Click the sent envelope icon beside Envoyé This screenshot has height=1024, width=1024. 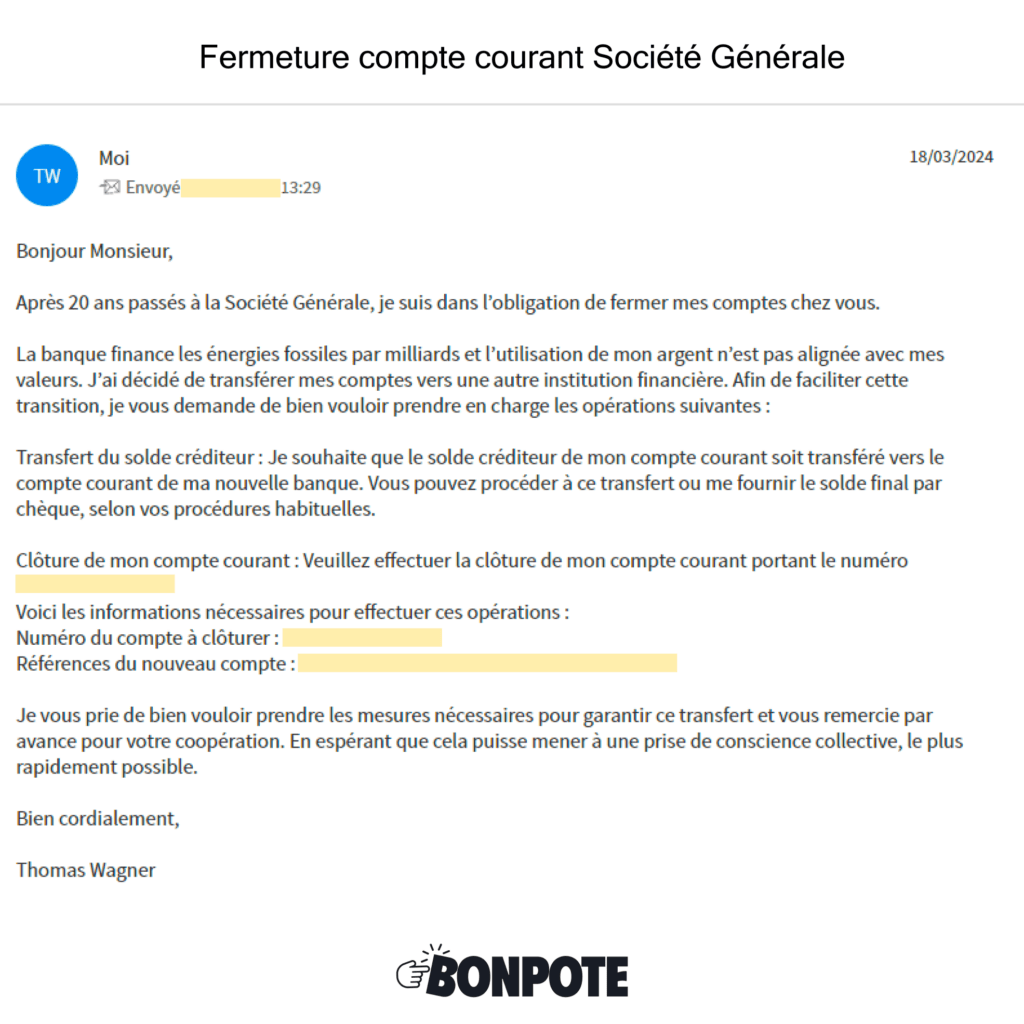tap(110, 187)
